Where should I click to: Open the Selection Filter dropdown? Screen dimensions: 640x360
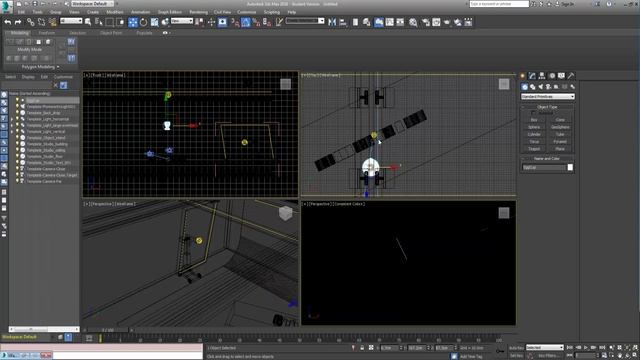click(71, 21)
